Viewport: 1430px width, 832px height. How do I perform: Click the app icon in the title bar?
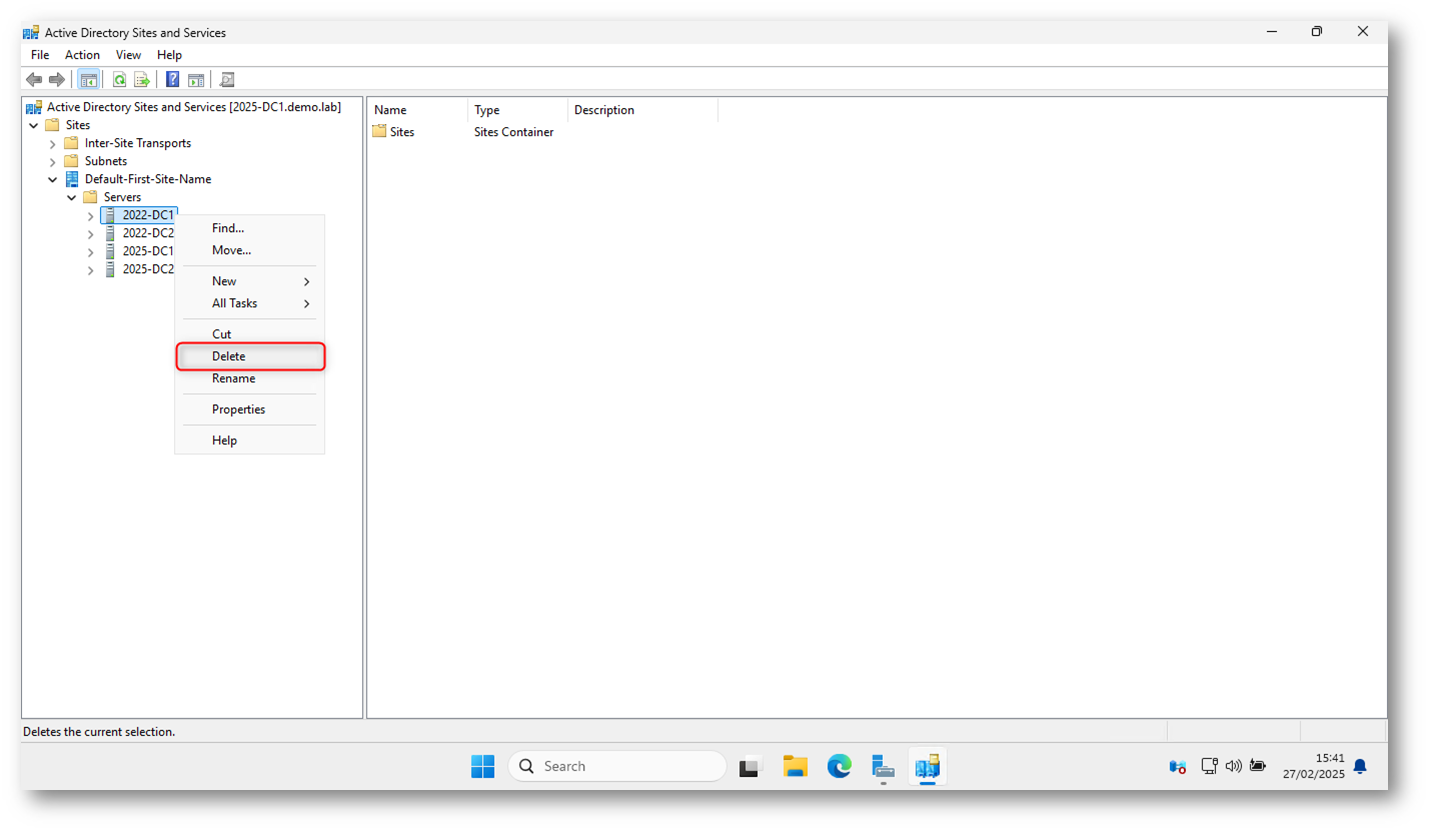click(x=32, y=32)
